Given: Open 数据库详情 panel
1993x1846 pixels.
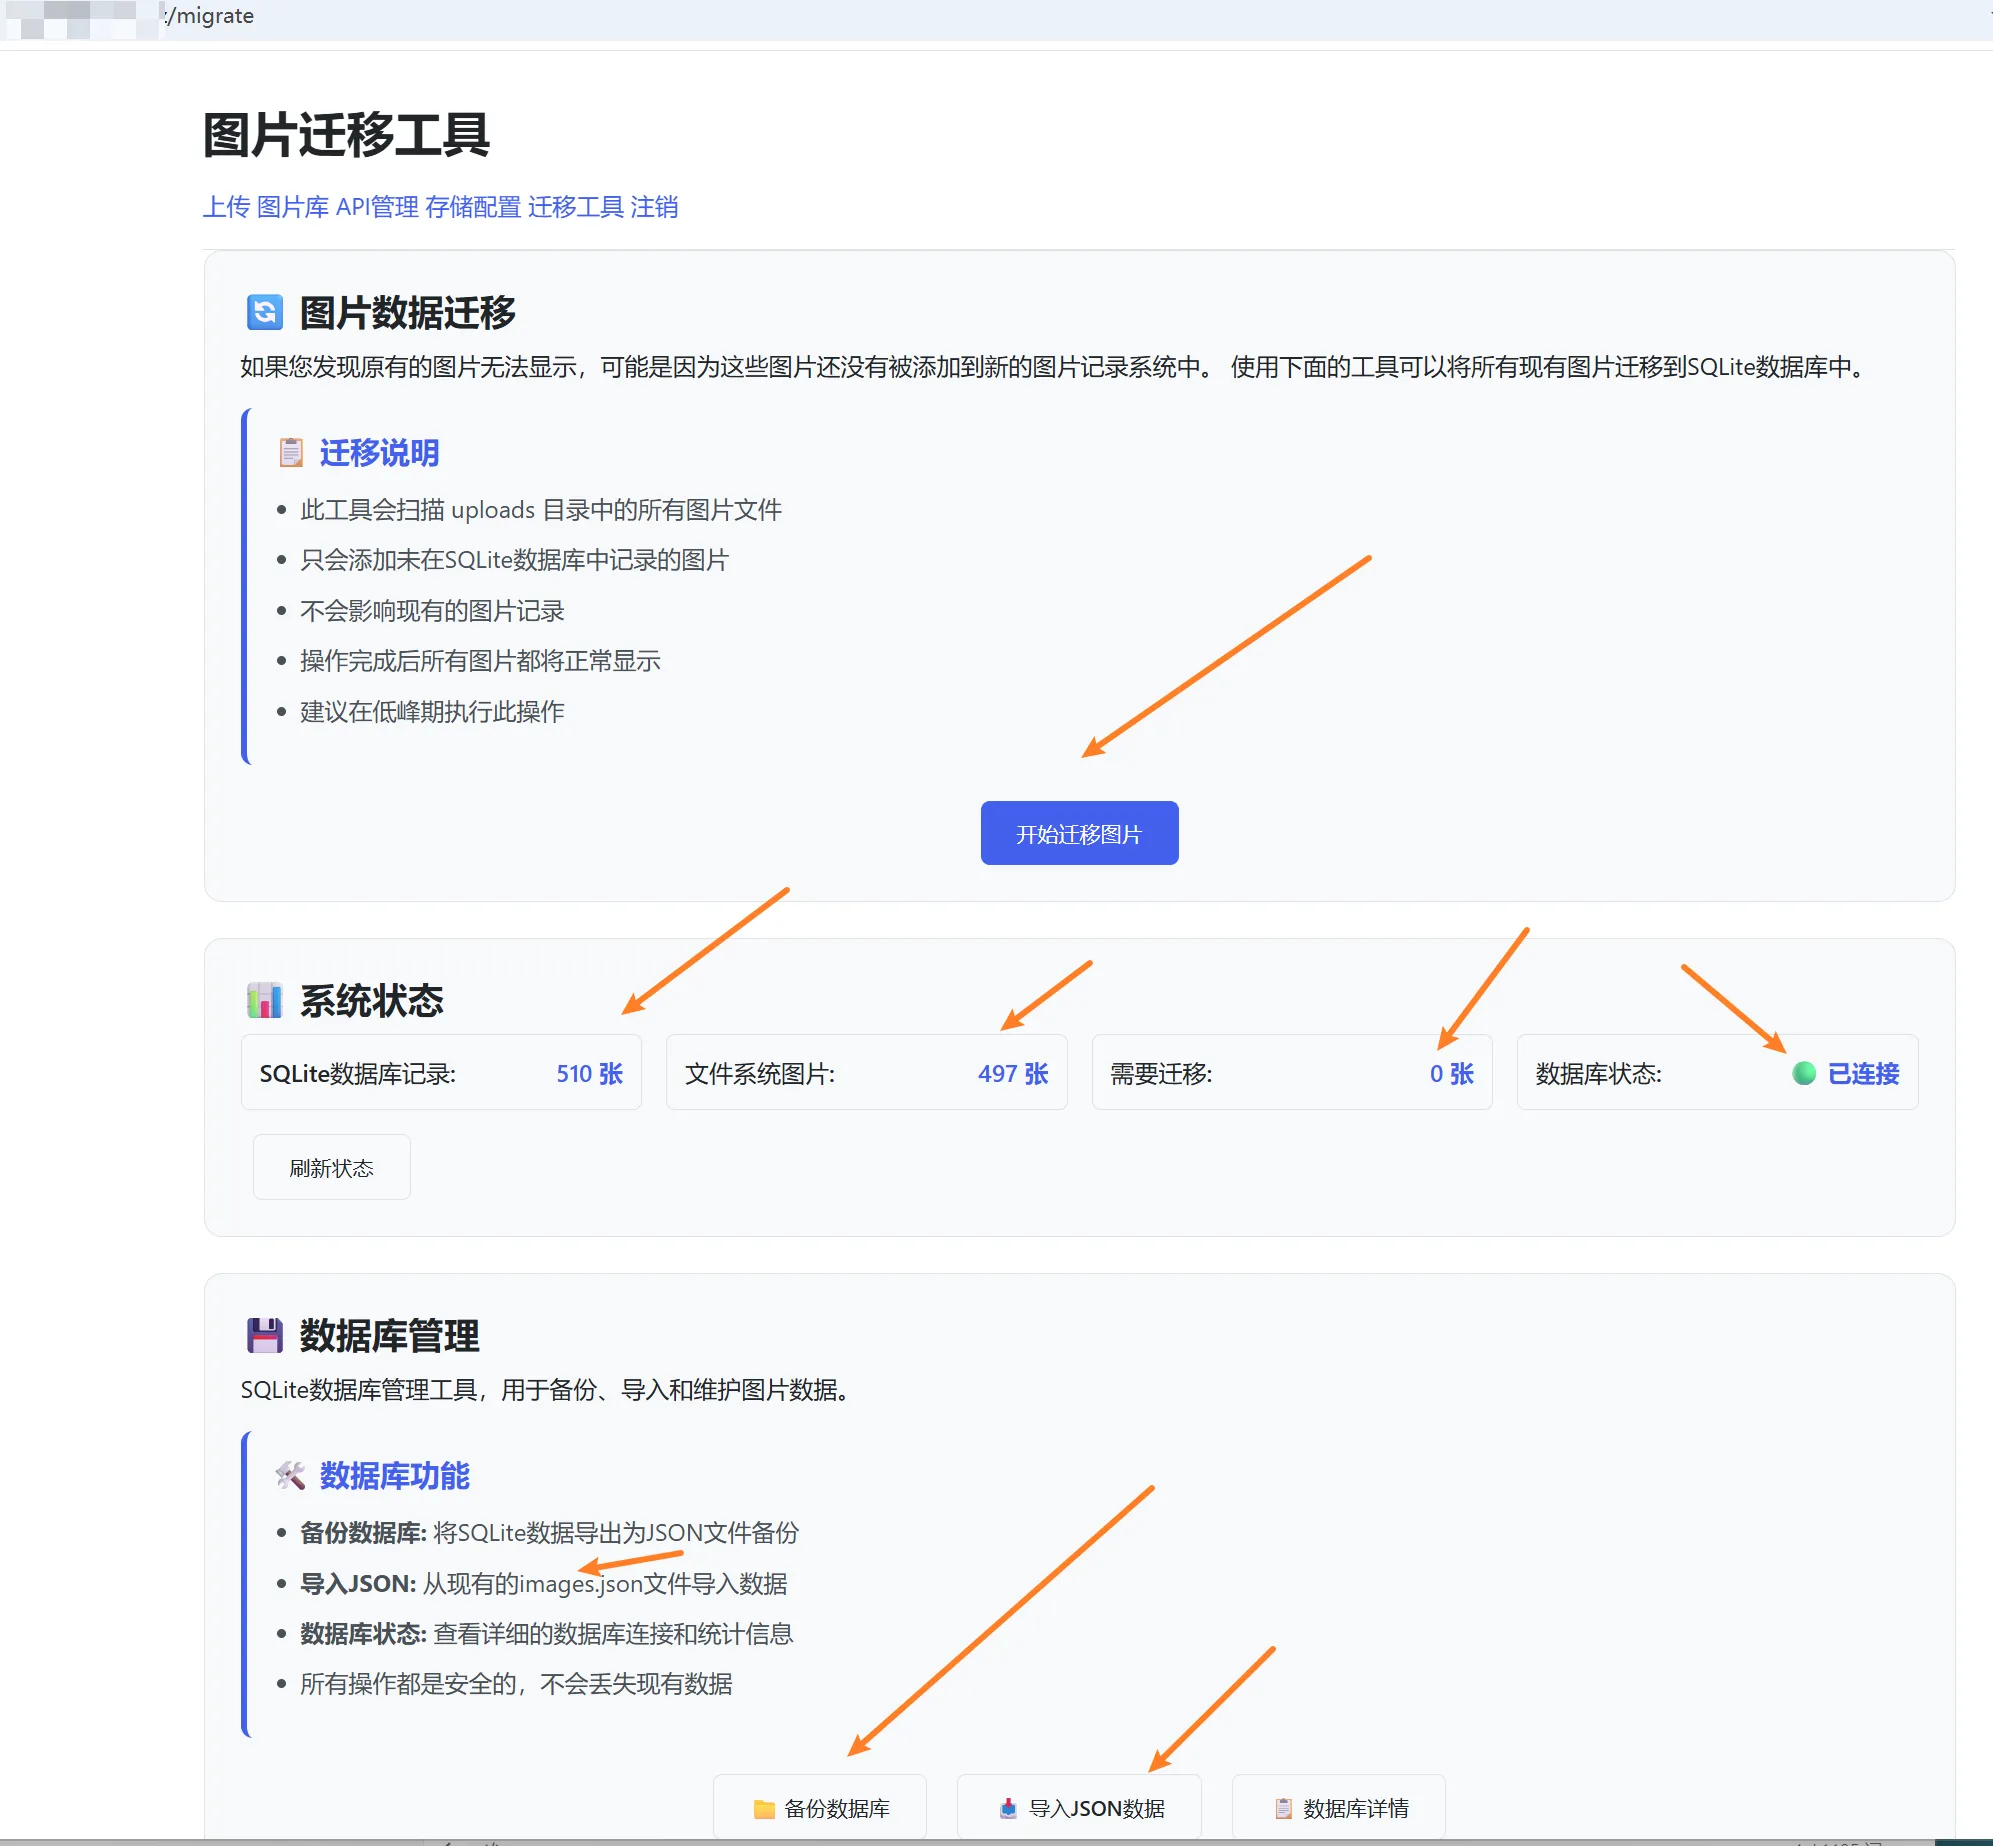Looking at the screenshot, I should click(x=1338, y=1806).
